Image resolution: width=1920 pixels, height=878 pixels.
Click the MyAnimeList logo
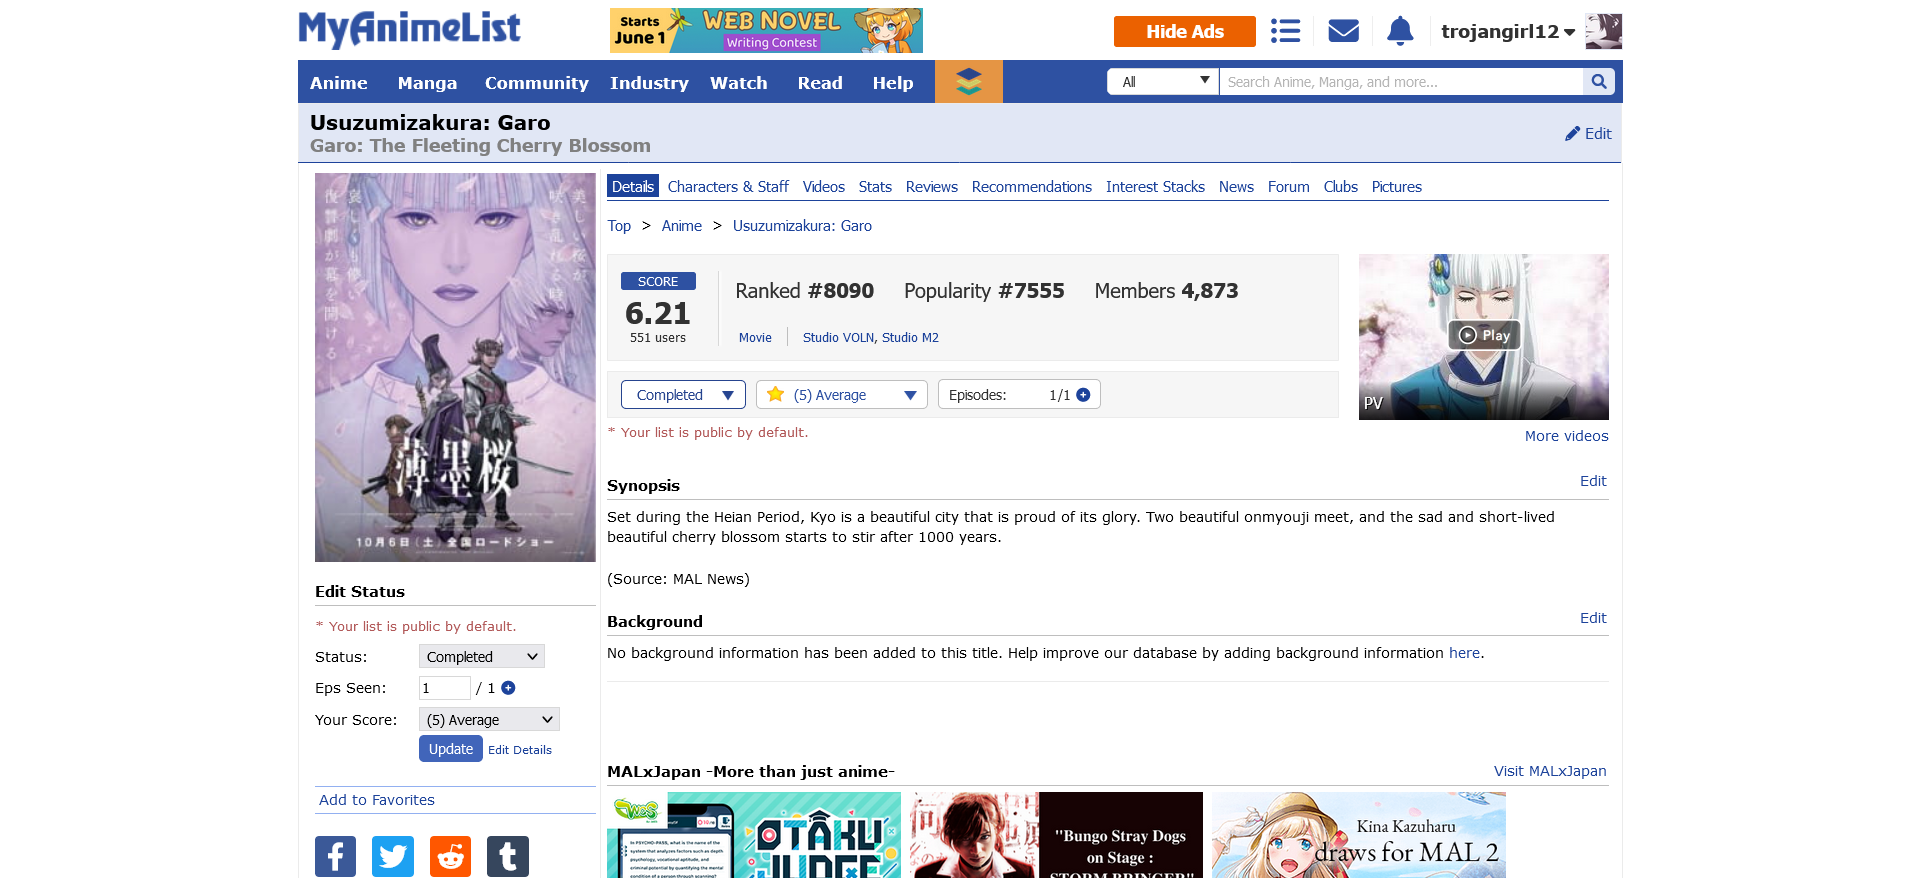(409, 30)
